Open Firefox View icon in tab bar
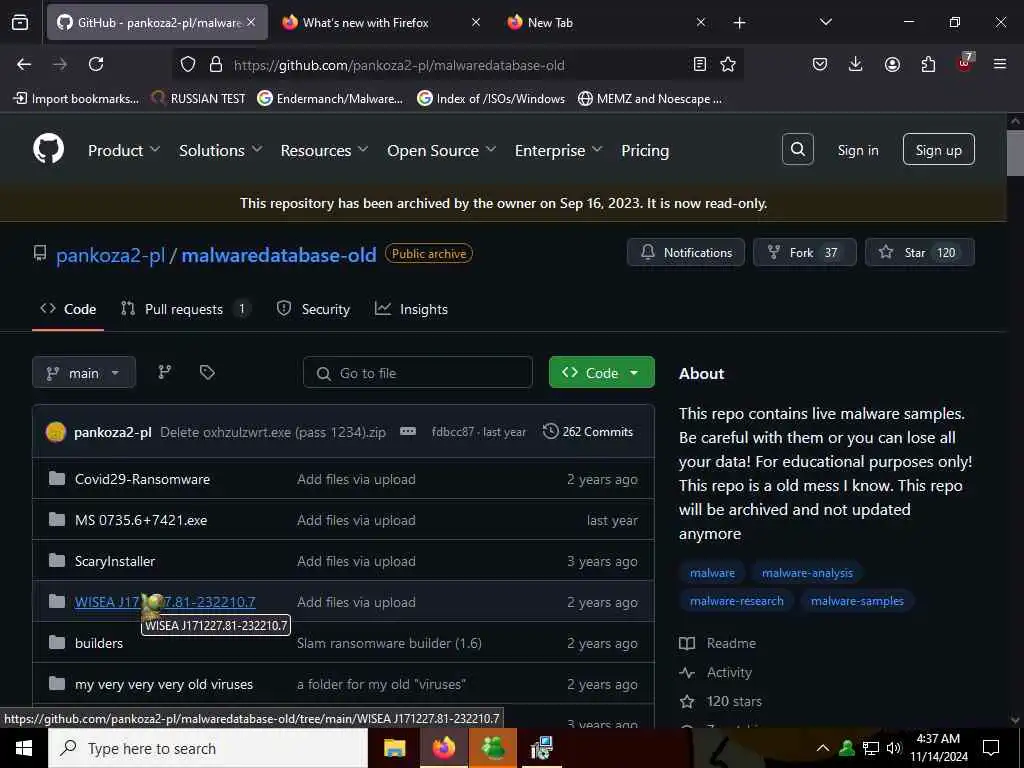Image resolution: width=1024 pixels, height=768 pixels. [x=20, y=22]
